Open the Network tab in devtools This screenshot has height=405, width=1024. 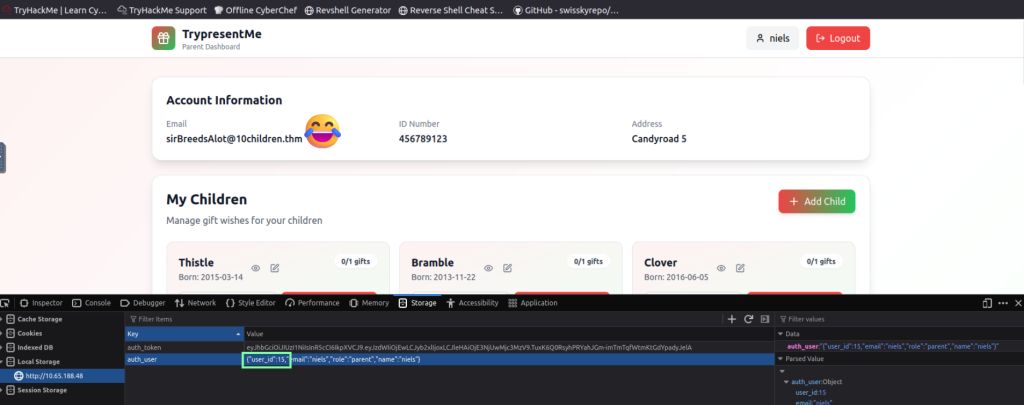point(196,303)
